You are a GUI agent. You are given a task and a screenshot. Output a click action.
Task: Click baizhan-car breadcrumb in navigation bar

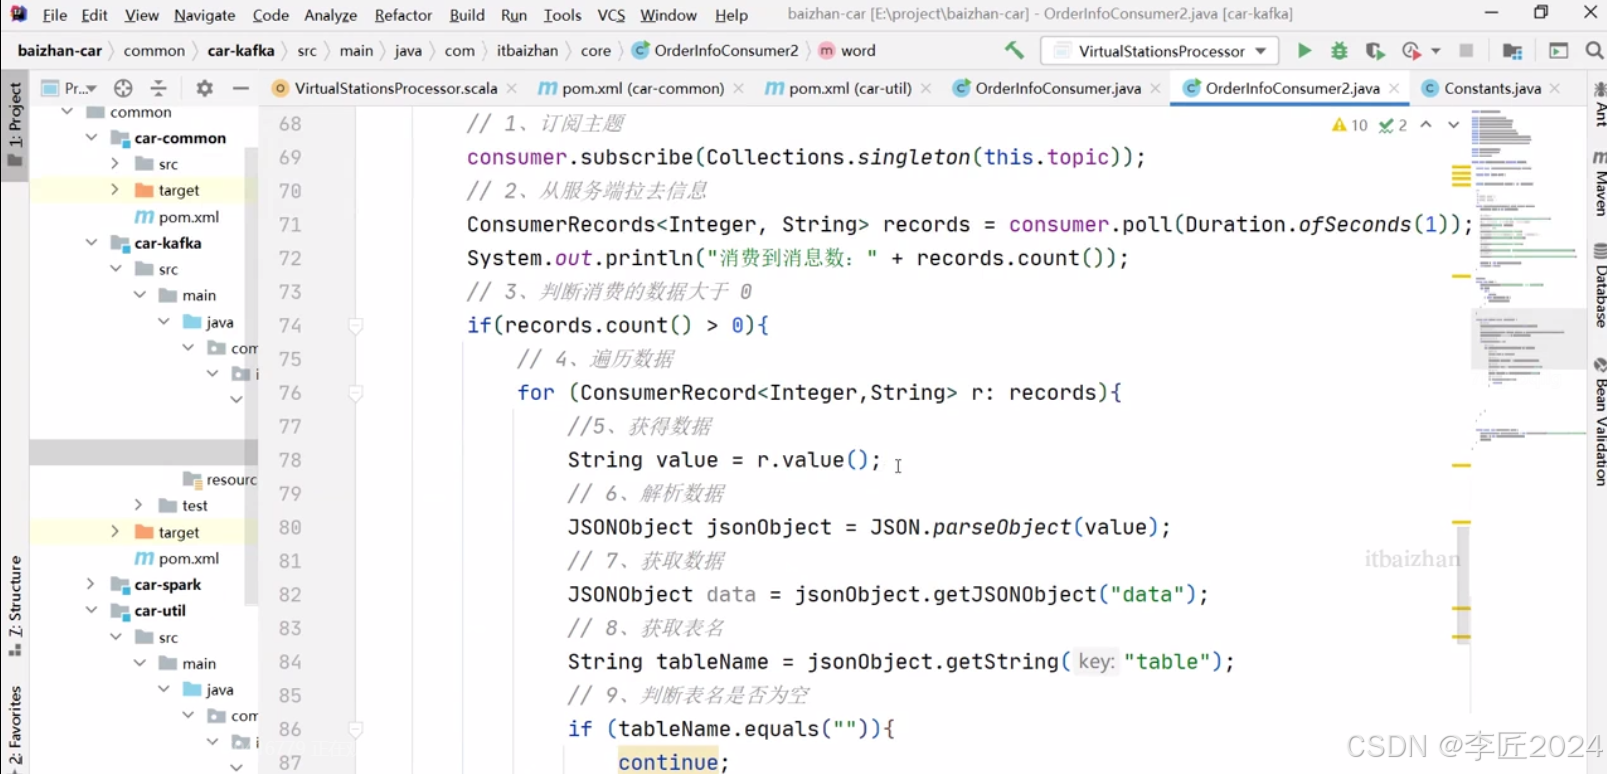click(x=60, y=50)
